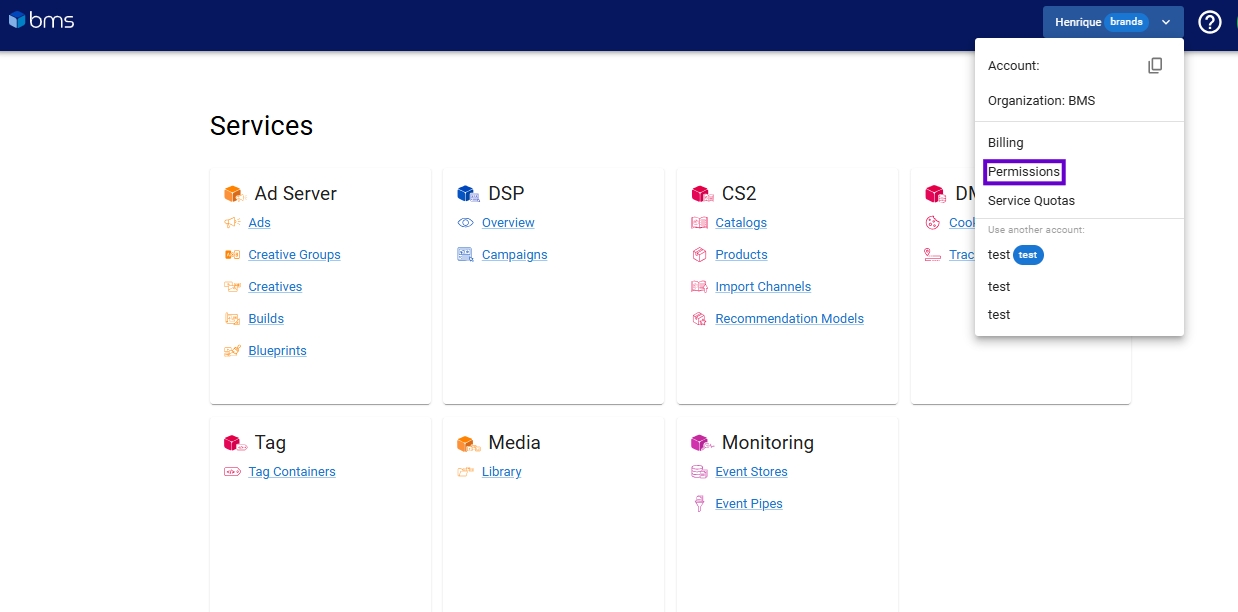The image size is (1238, 612).
Task: Open the Blueprints link
Action: [277, 351]
